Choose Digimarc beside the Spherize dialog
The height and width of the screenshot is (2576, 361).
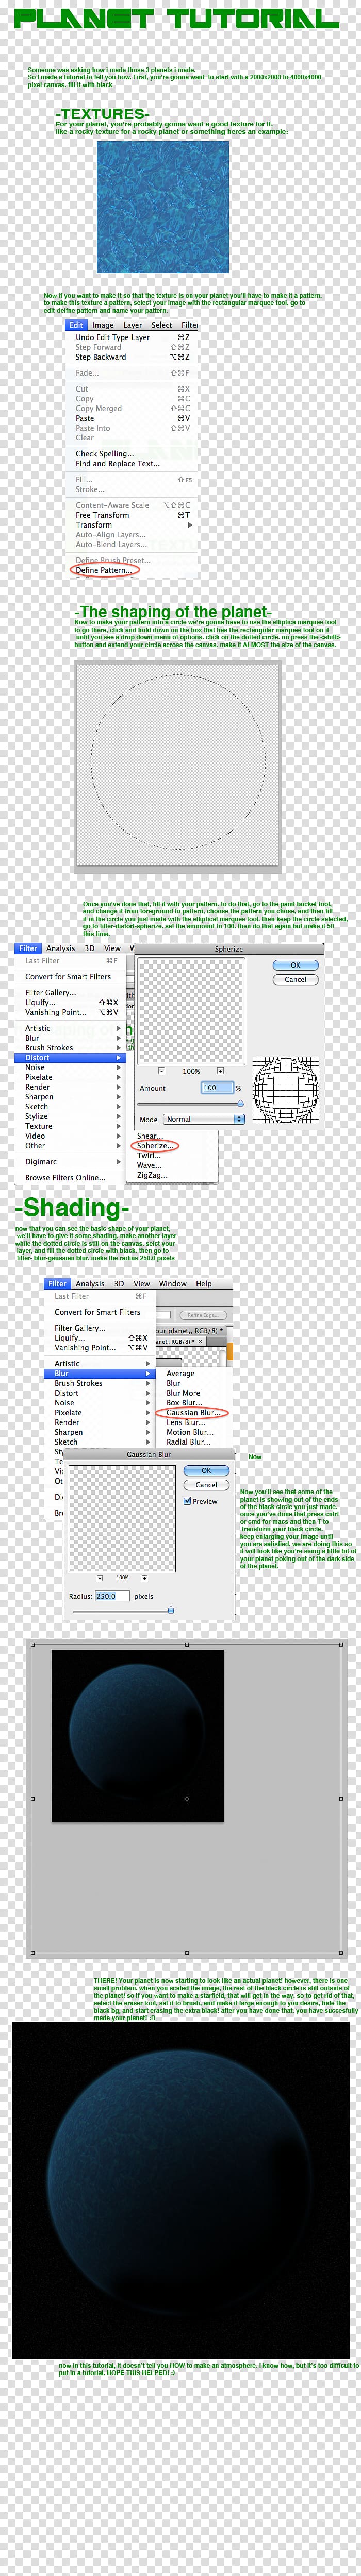coord(41,1161)
